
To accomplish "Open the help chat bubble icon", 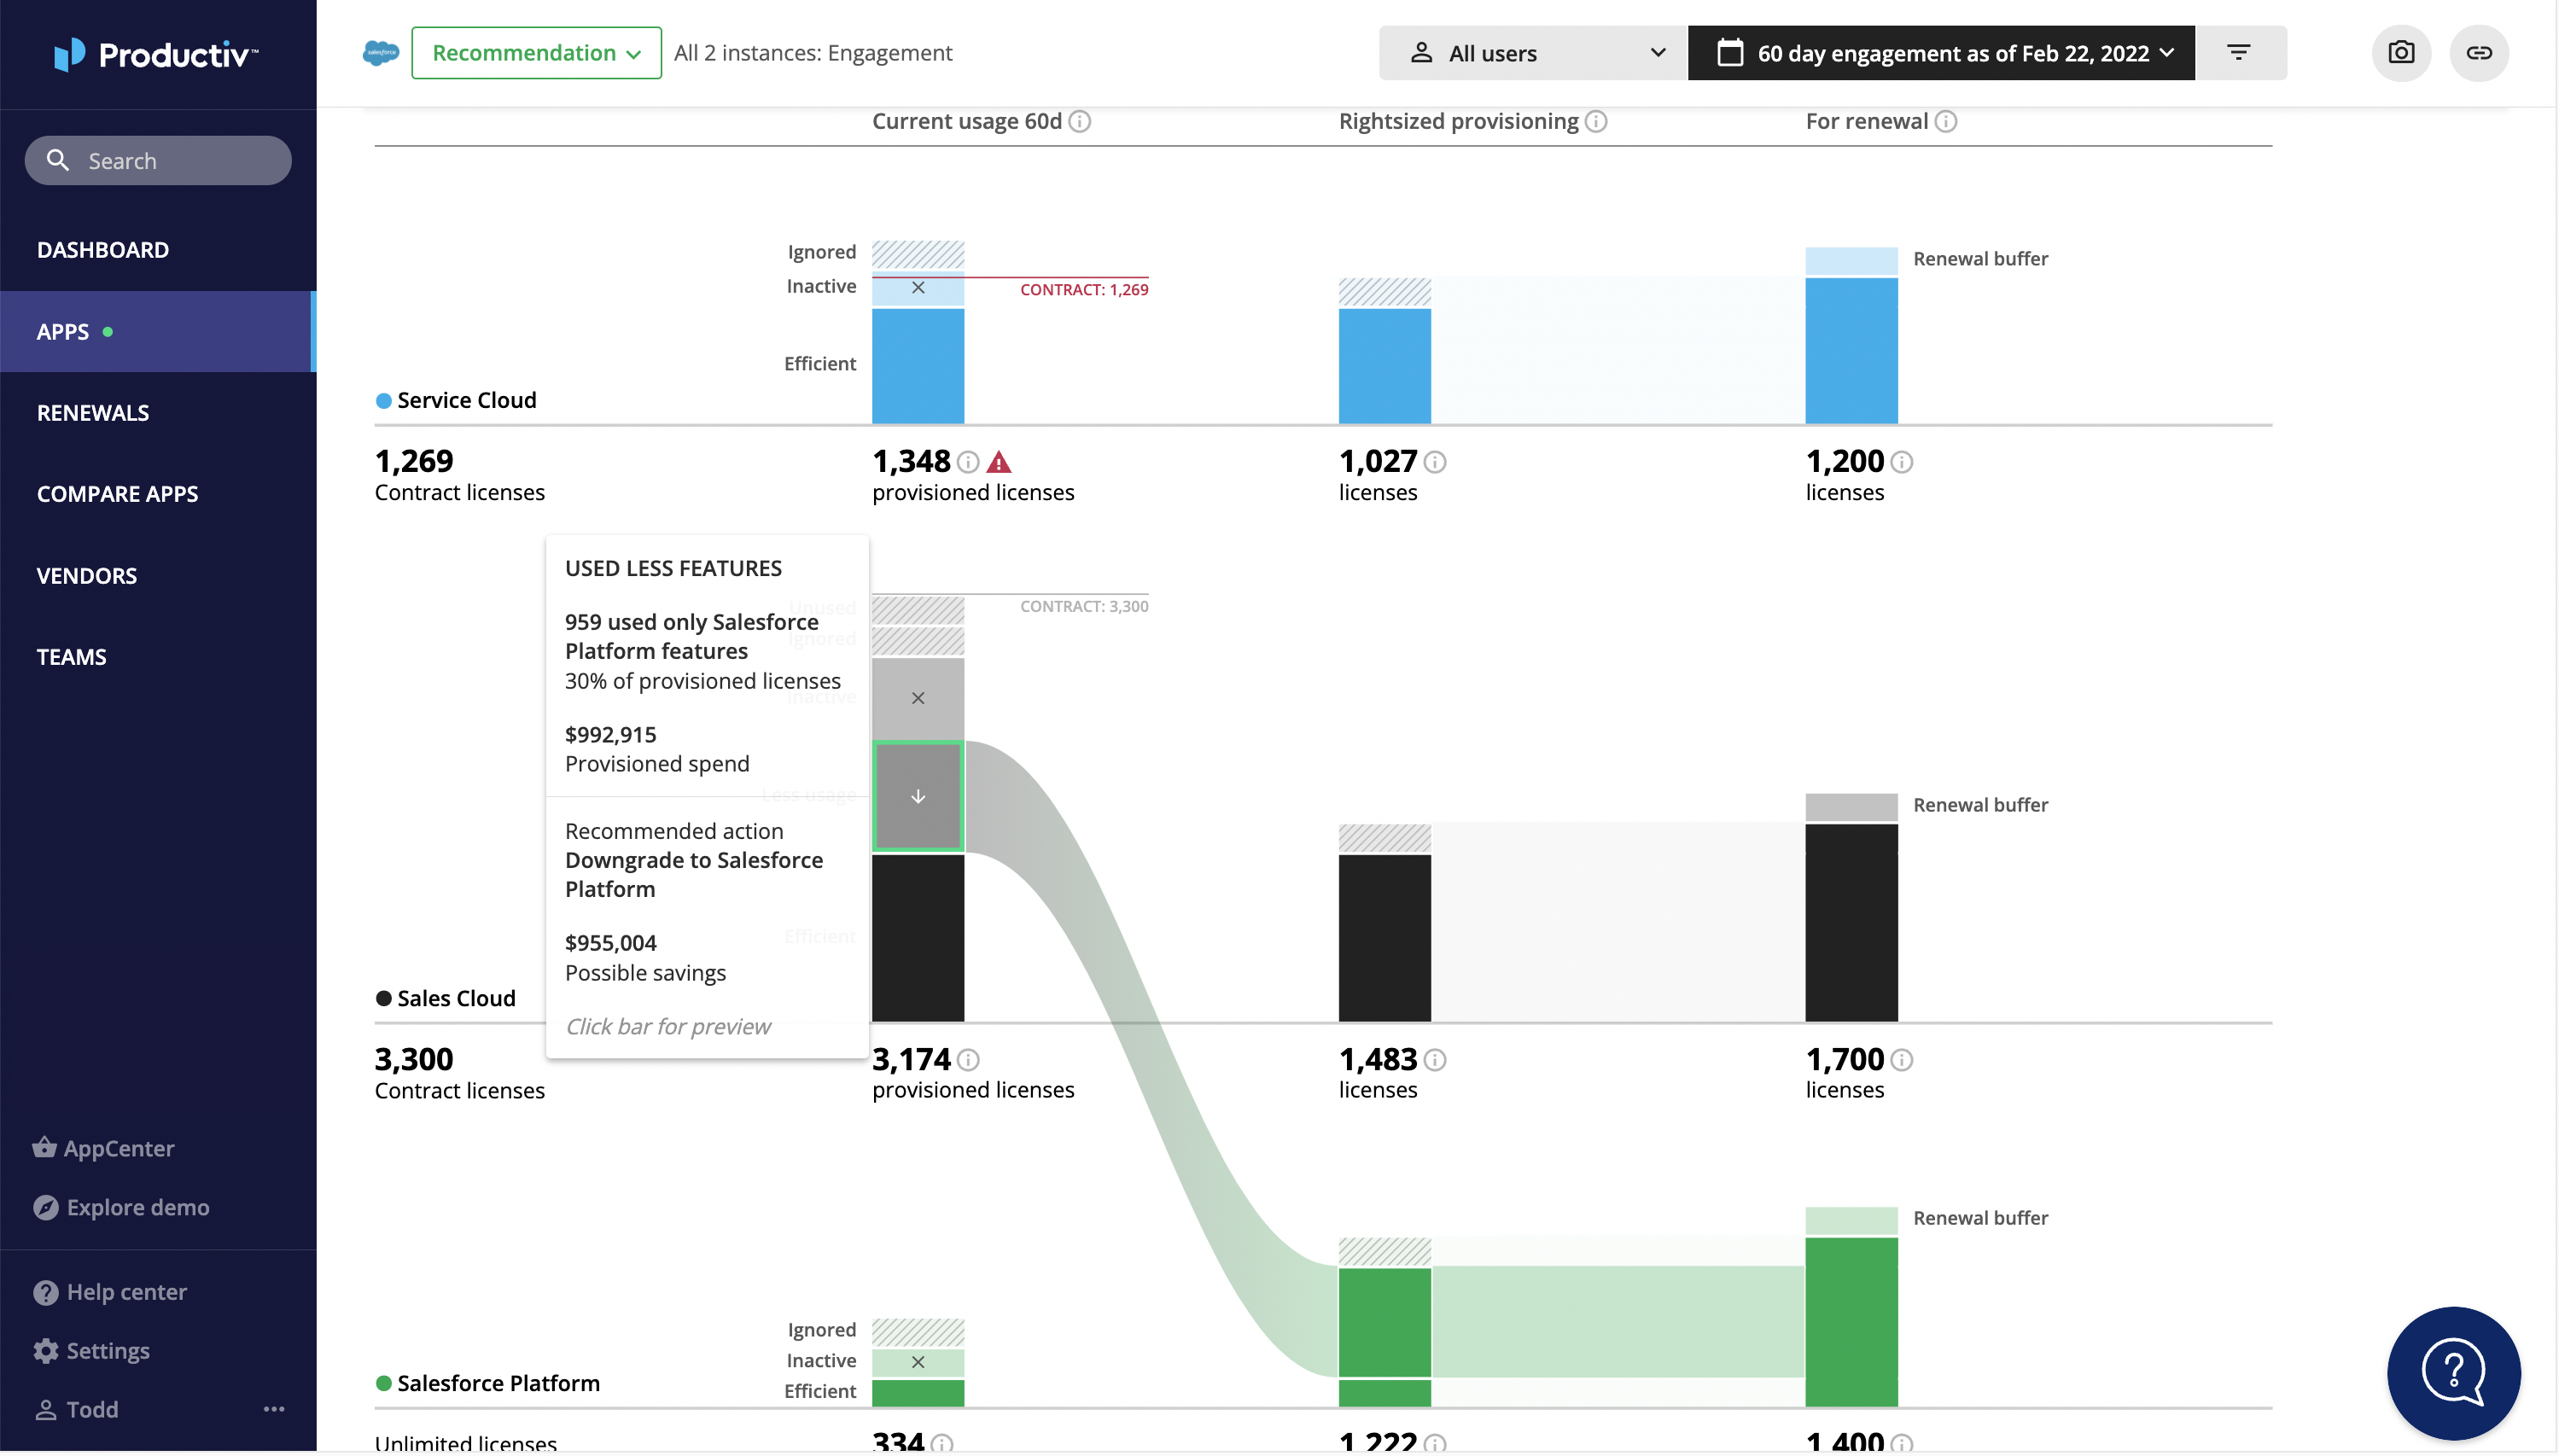I will pos(2453,1372).
